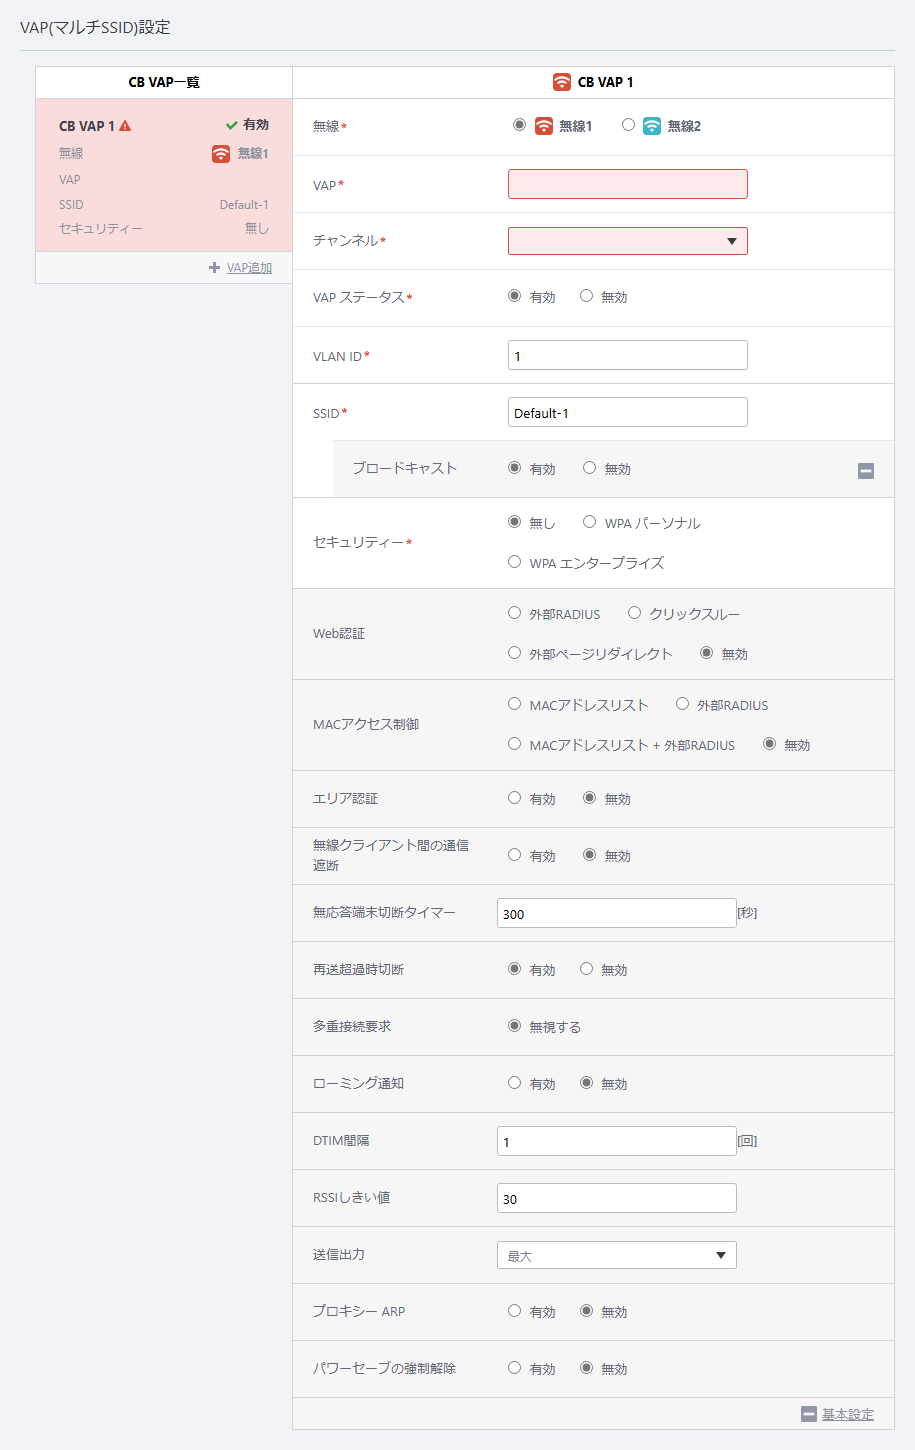Click the red WiFi icon beside the 無線1 radio option
Viewport: 915px width, 1450px height.
point(544,126)
